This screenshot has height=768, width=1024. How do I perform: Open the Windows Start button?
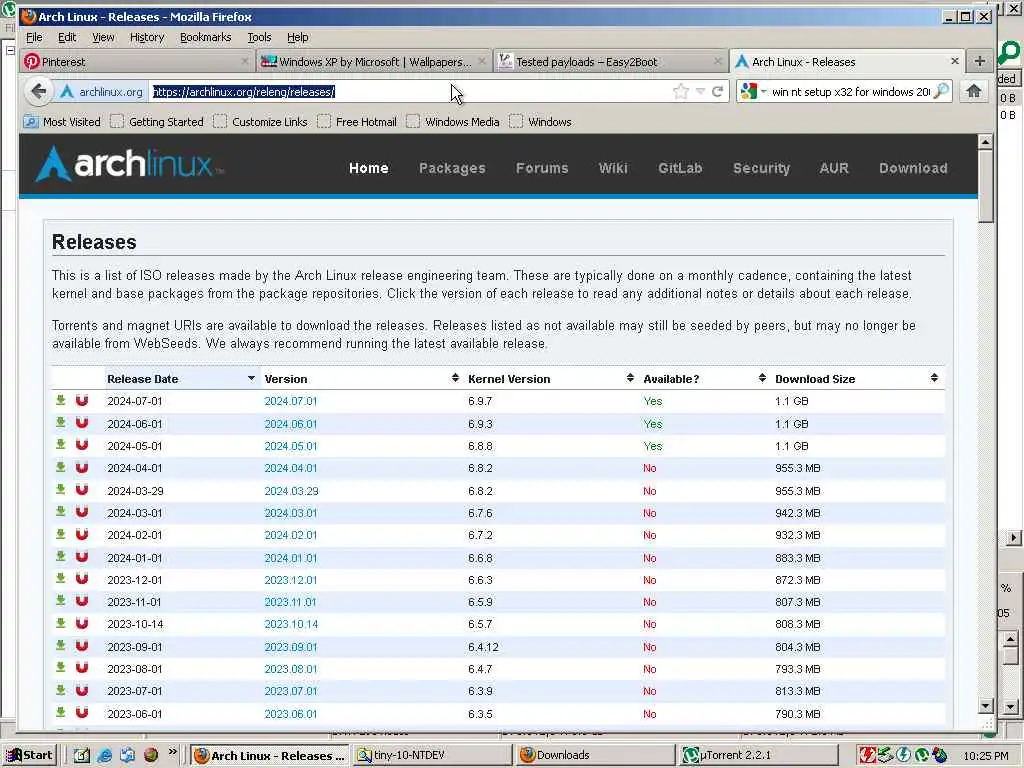coord(30,755)
